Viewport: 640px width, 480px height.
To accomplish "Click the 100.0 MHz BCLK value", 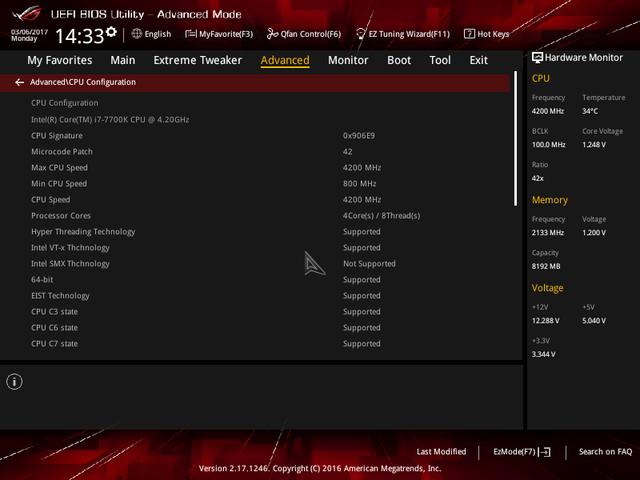I will click(549, 144).
